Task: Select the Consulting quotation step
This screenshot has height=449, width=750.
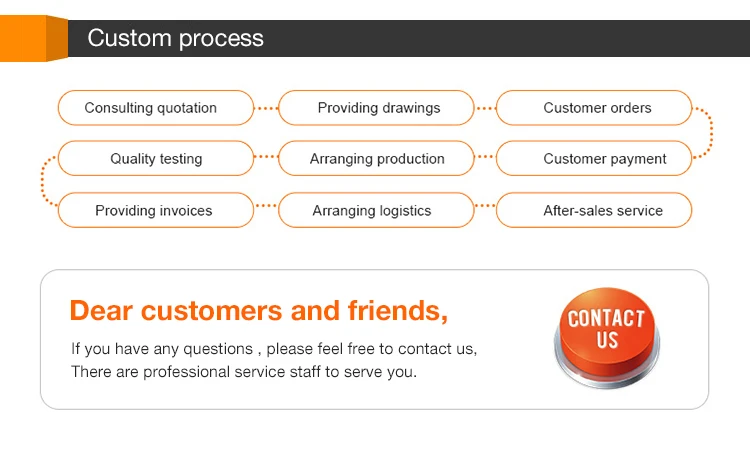Action: pyautogui.click(x=155, y=108)
